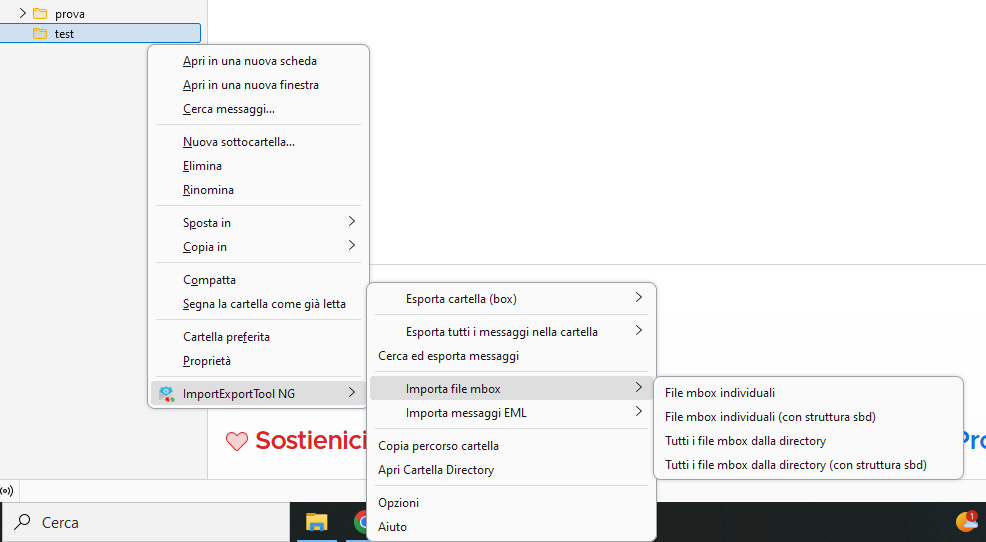Viewport: 986px width, 542px height.
Task: Open Proprietà from the context menu
Action: pos(258,361)
